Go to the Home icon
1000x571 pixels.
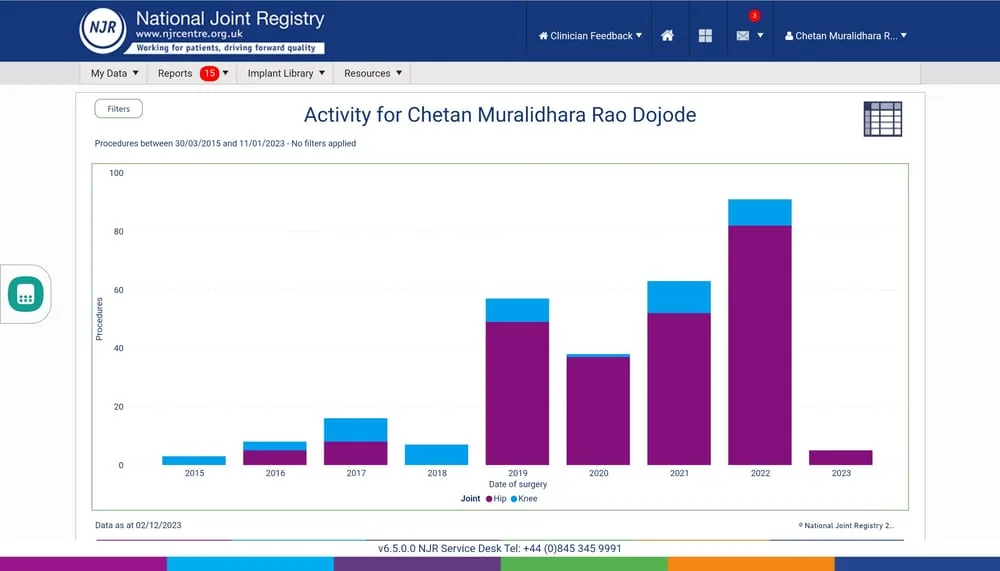667,36
